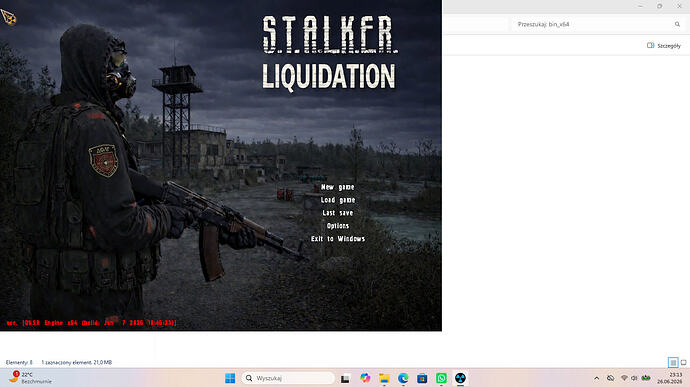Open the game Options
Image resolution: width=690 pixels, height=387 pixels.
[338, 226]
